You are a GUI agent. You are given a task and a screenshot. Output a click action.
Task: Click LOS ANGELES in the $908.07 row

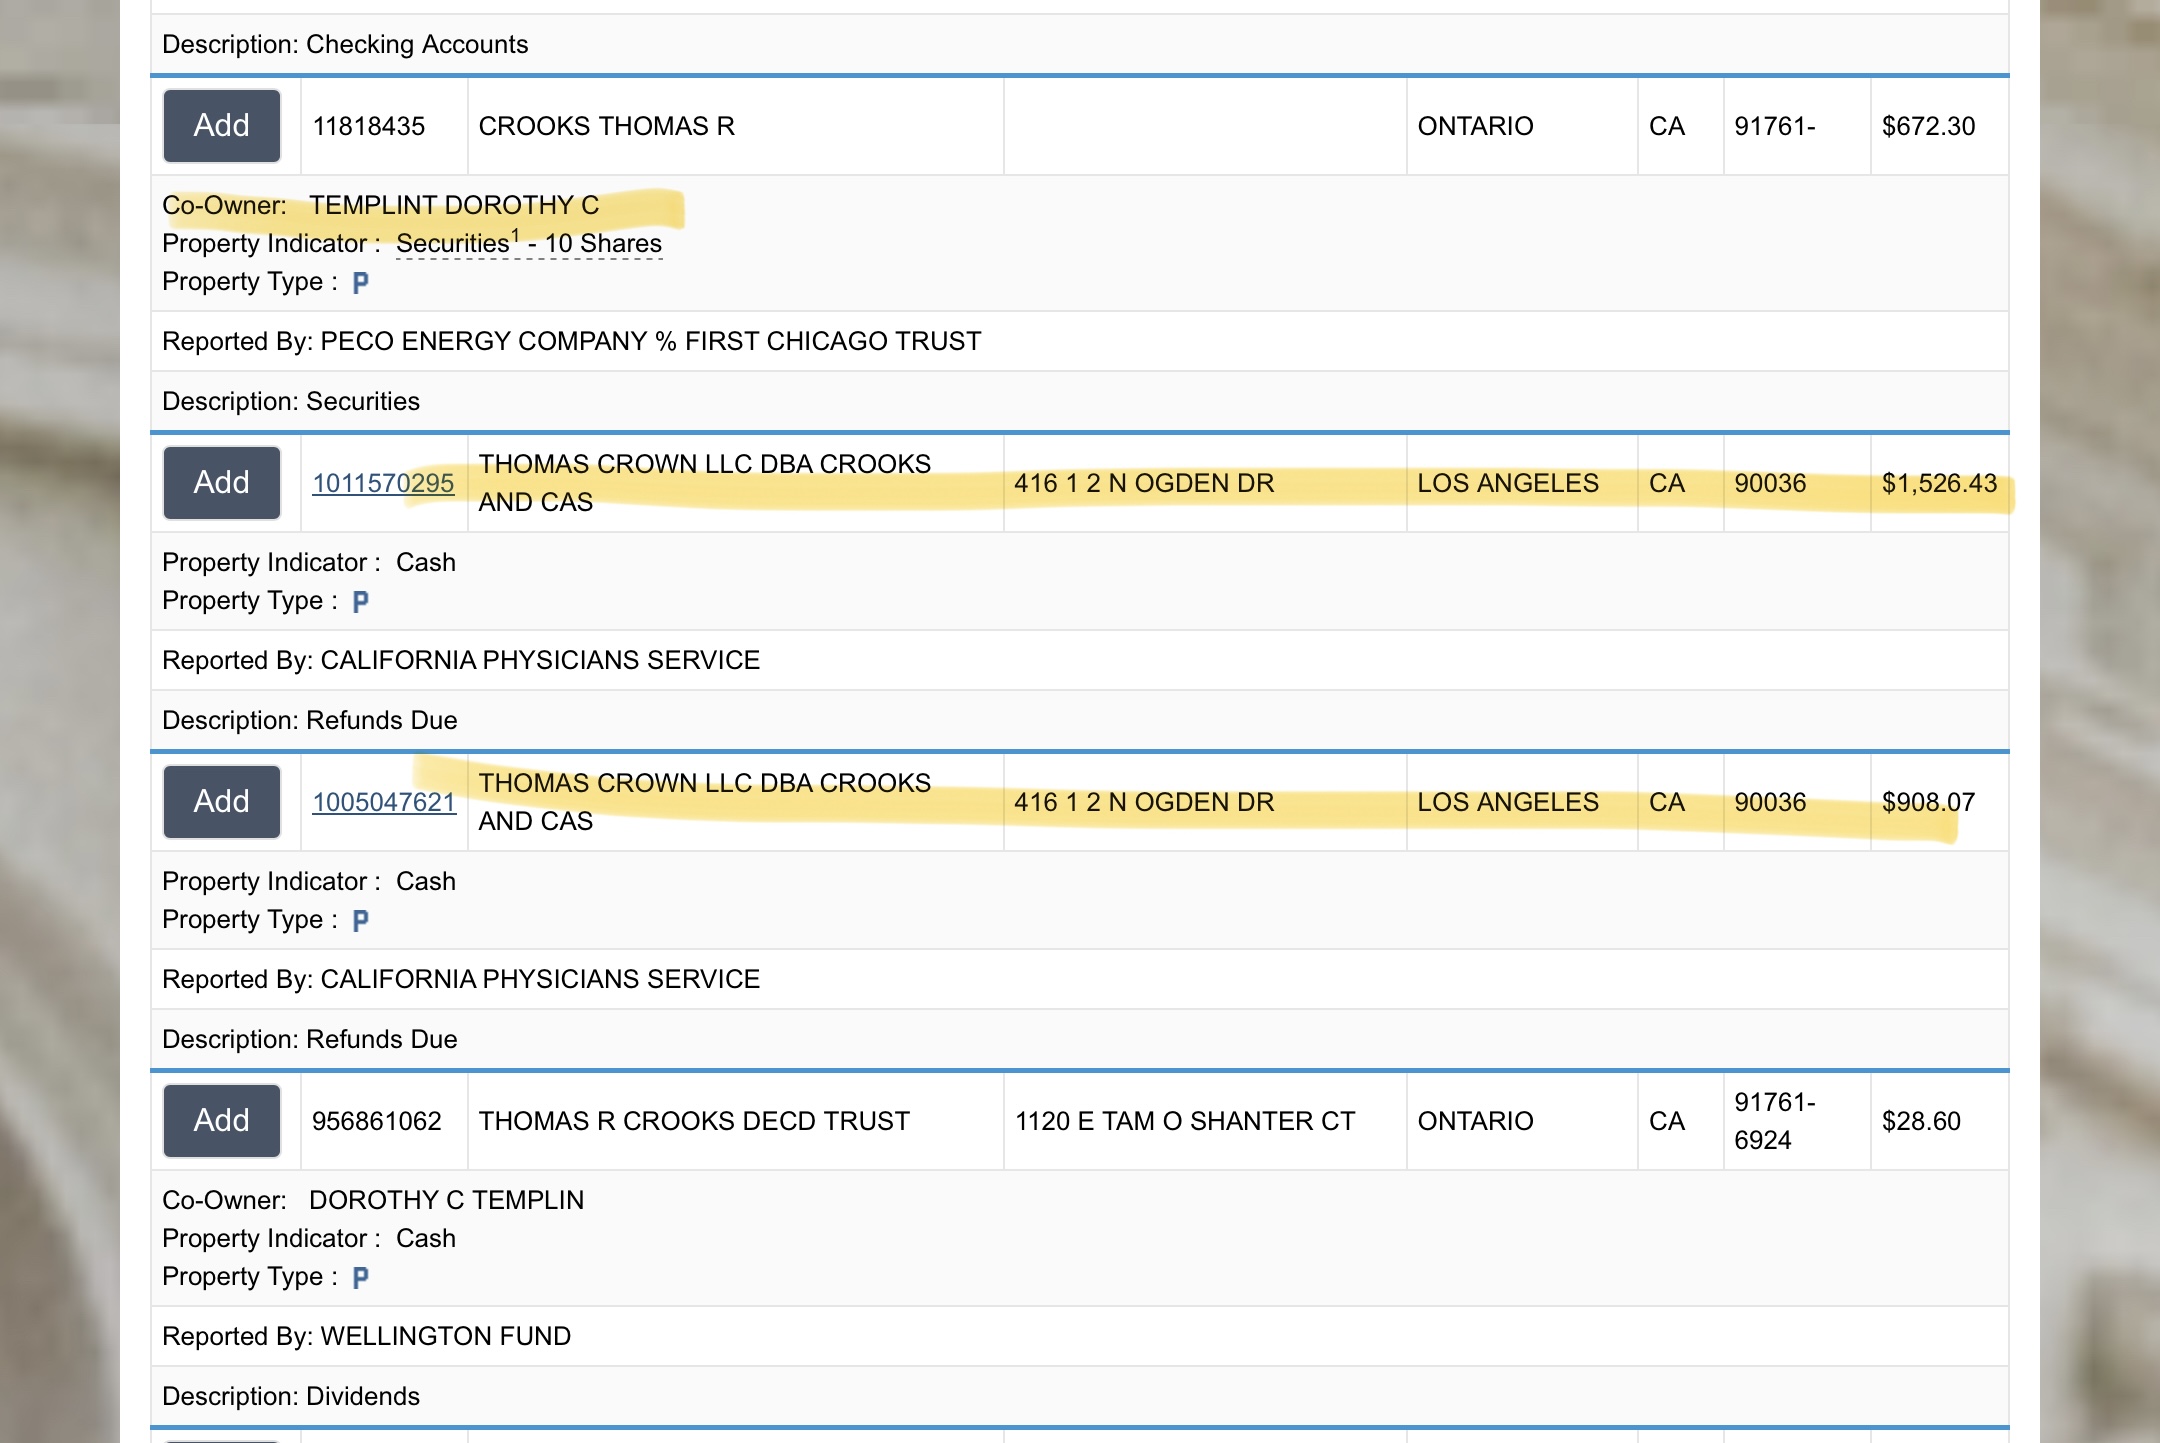[x=1508, y=802]
